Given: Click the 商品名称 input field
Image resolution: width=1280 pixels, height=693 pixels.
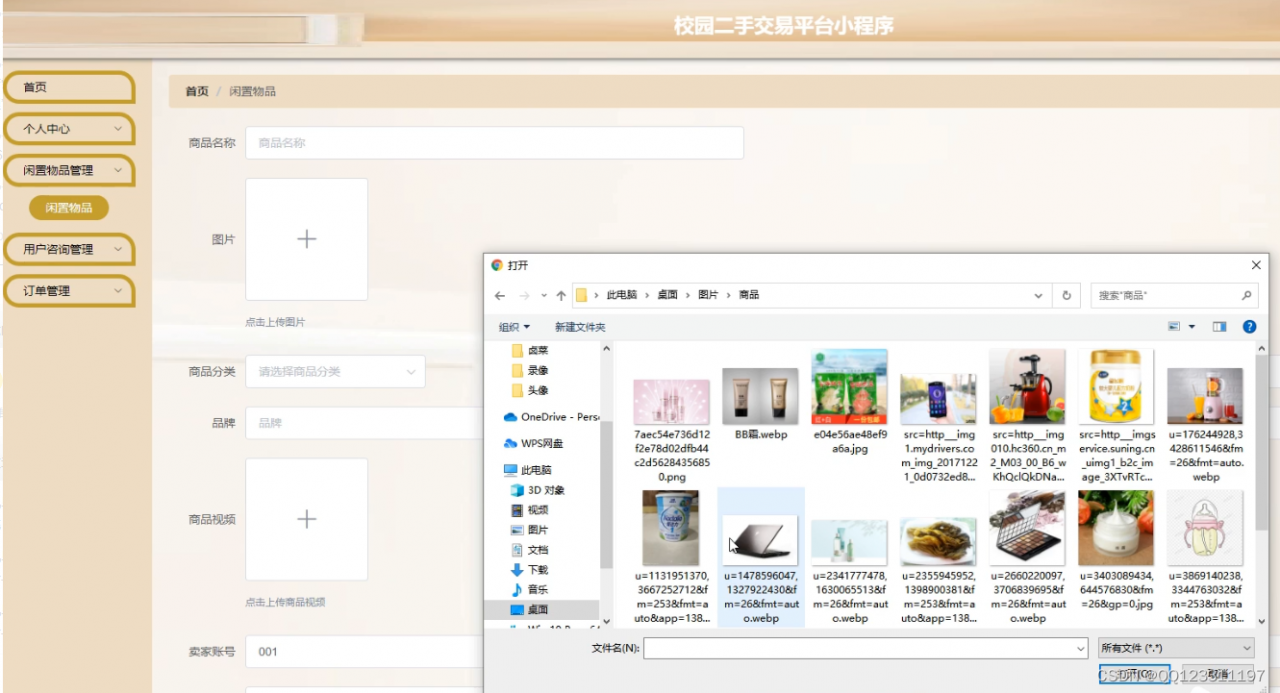Looking at the screenshot, I should (x=494, y=143).
